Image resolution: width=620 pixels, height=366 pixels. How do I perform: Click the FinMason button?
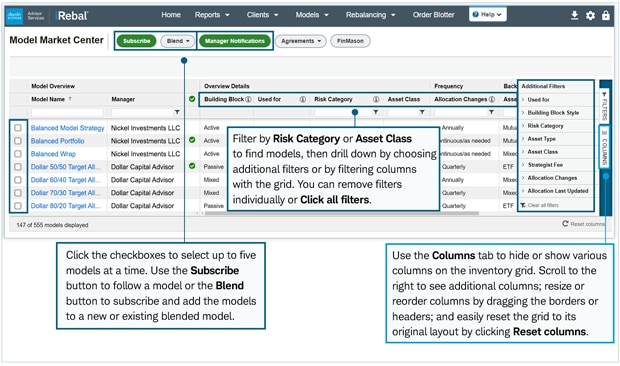tap(350, 41)
